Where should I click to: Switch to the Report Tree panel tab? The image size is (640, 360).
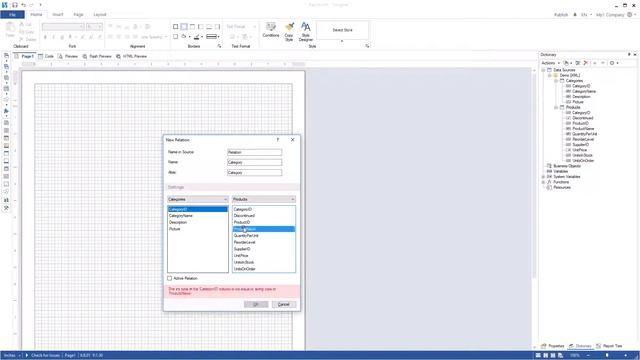pyautogui.click(x=609, y=346)
